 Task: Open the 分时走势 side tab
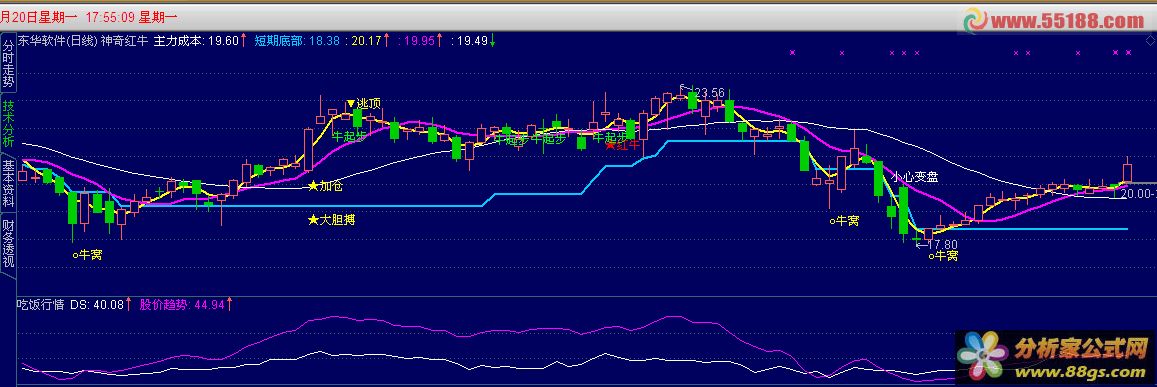point(7,63)
